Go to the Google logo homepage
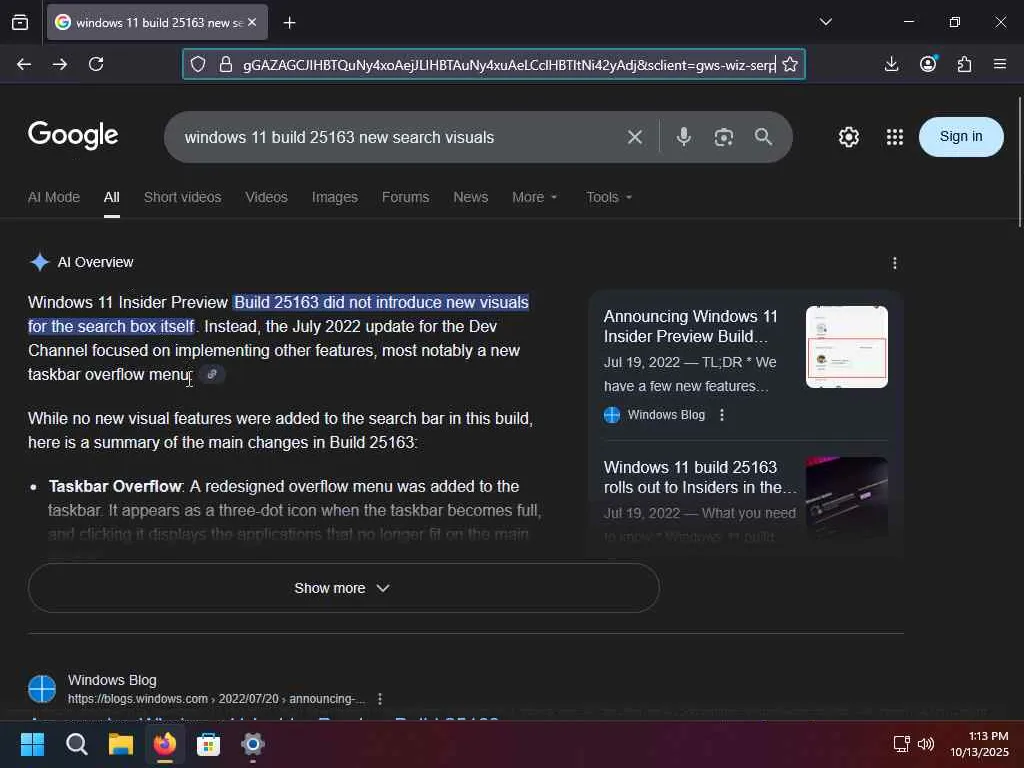The image size is (1024, 768). (x=73, y=135)
